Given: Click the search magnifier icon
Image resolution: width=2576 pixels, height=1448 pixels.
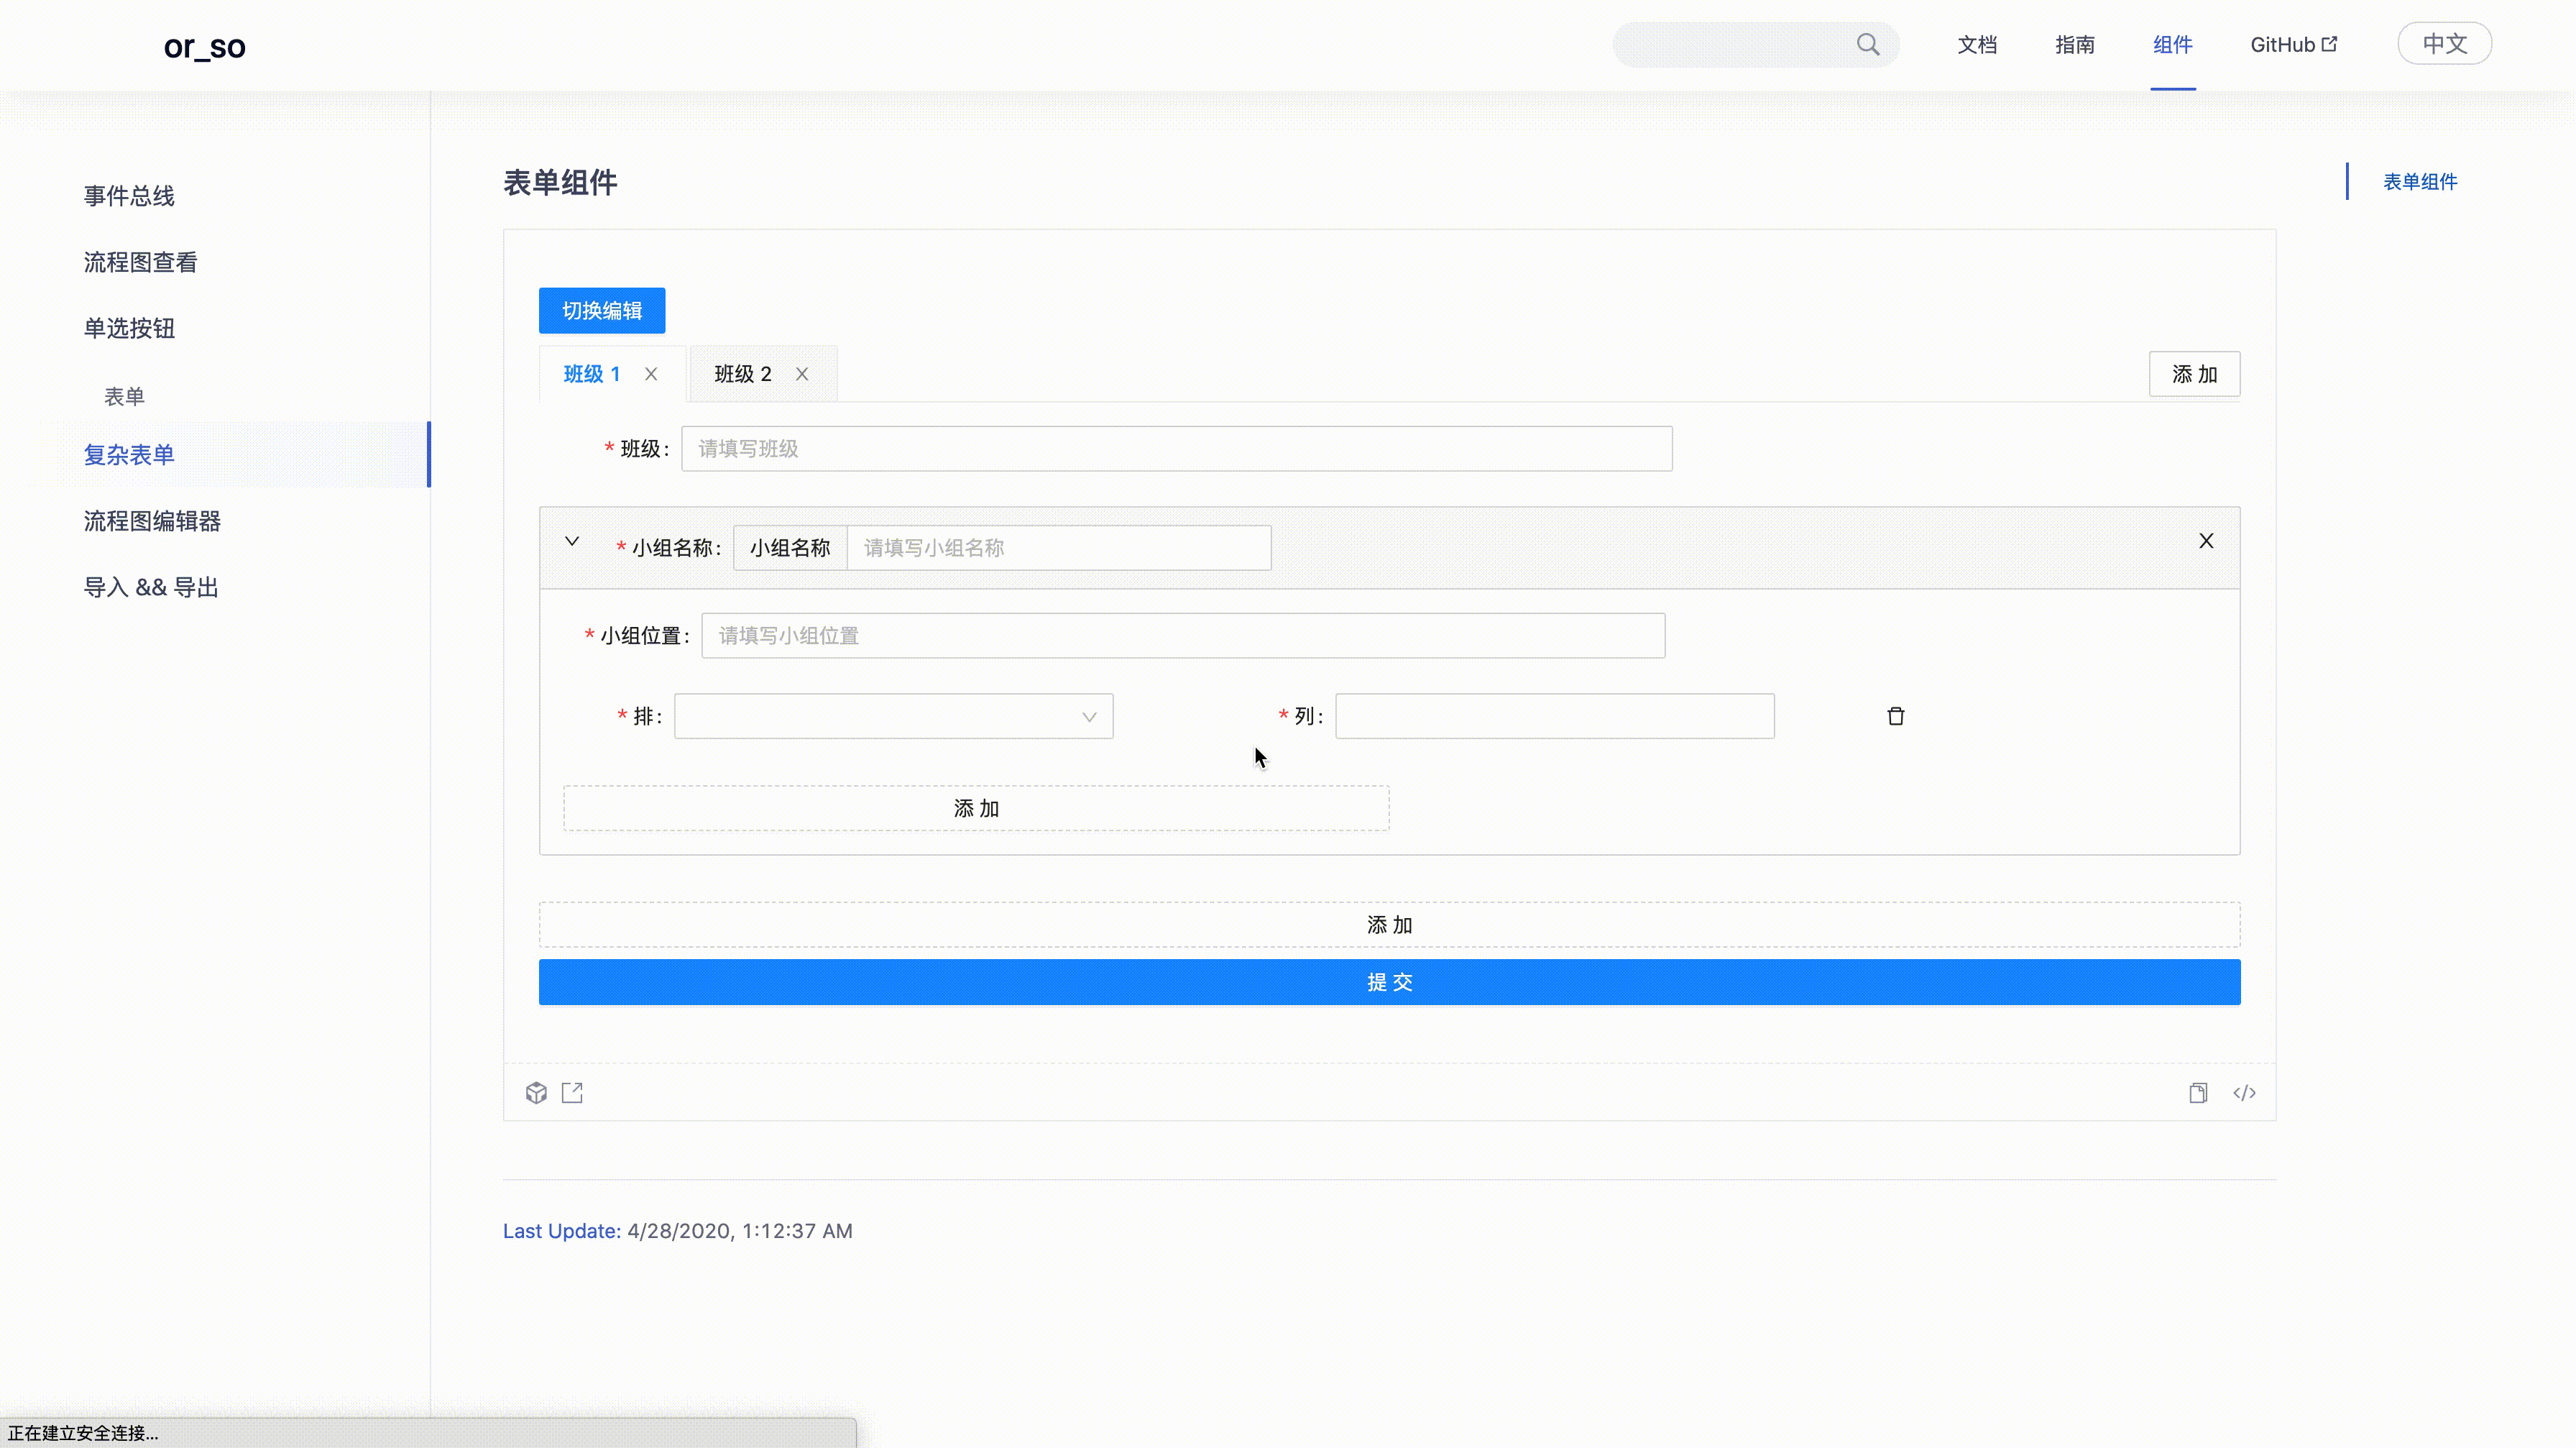Looking at the screenshot, I should click(x=1867, y=45).
